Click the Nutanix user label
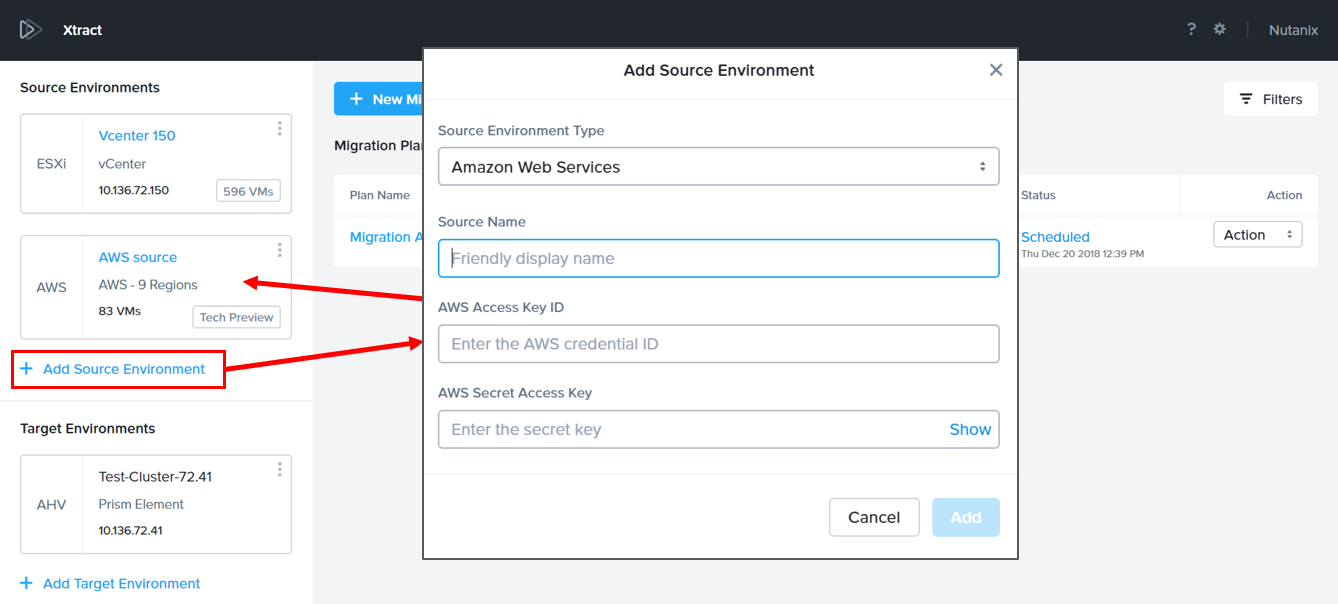 pyautogui.click(x=1293, y=30)
